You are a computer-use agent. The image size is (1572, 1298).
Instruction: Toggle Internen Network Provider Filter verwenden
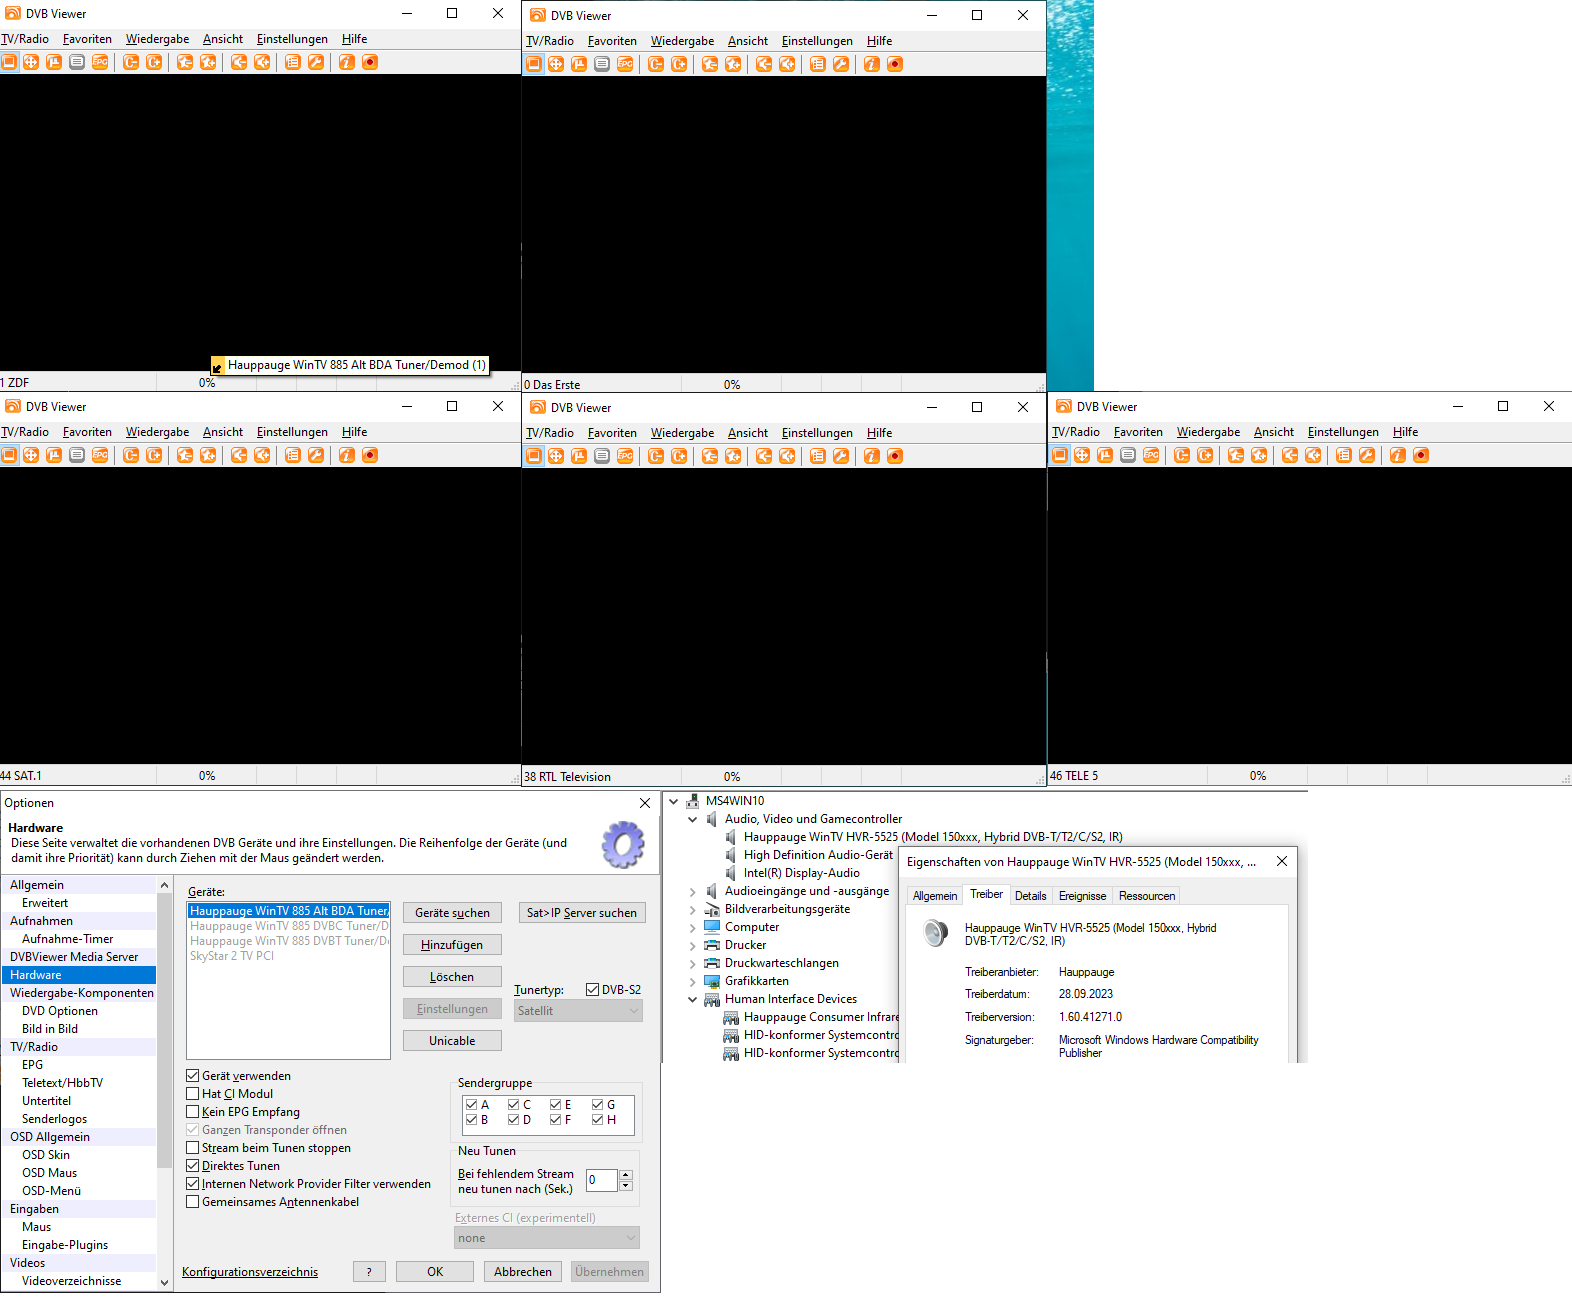click(193, 1184)
